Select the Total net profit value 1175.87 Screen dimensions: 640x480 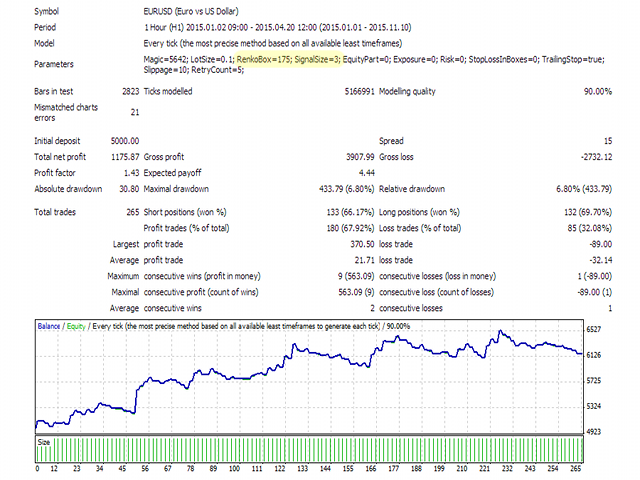pos(122,157)
